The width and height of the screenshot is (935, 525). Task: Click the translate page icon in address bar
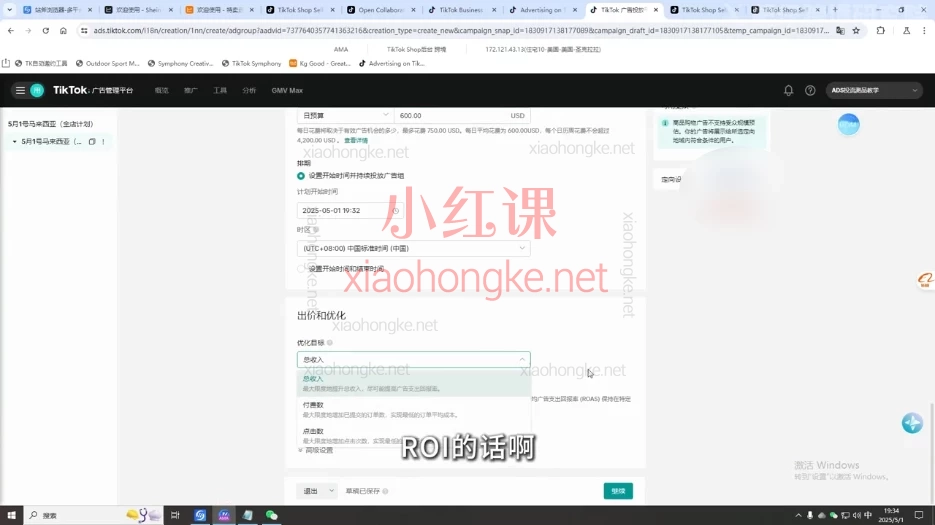[840, 30]
